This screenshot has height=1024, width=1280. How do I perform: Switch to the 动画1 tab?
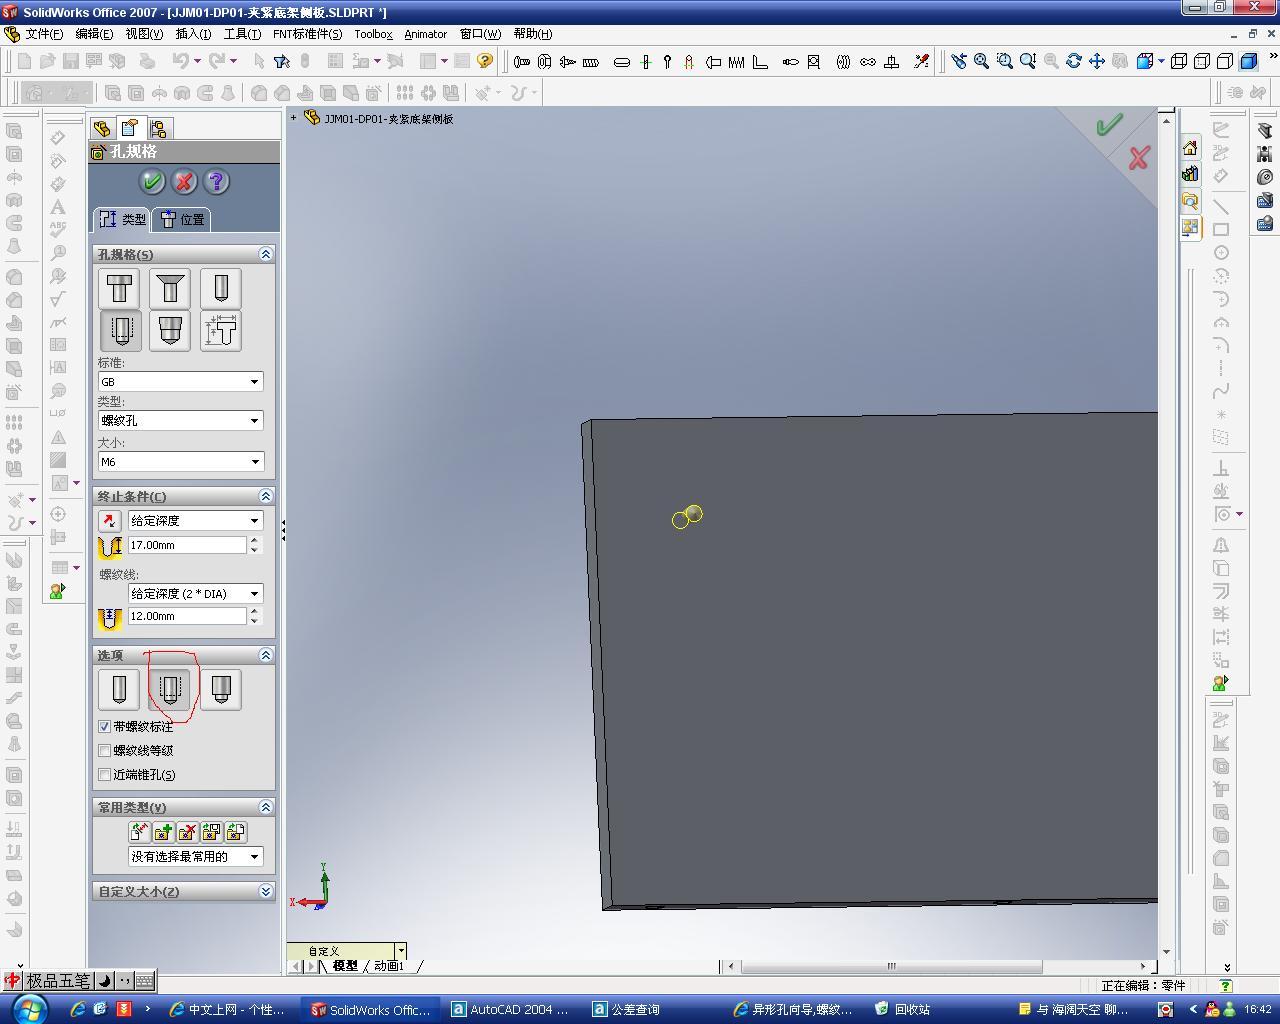click(389, 966)
